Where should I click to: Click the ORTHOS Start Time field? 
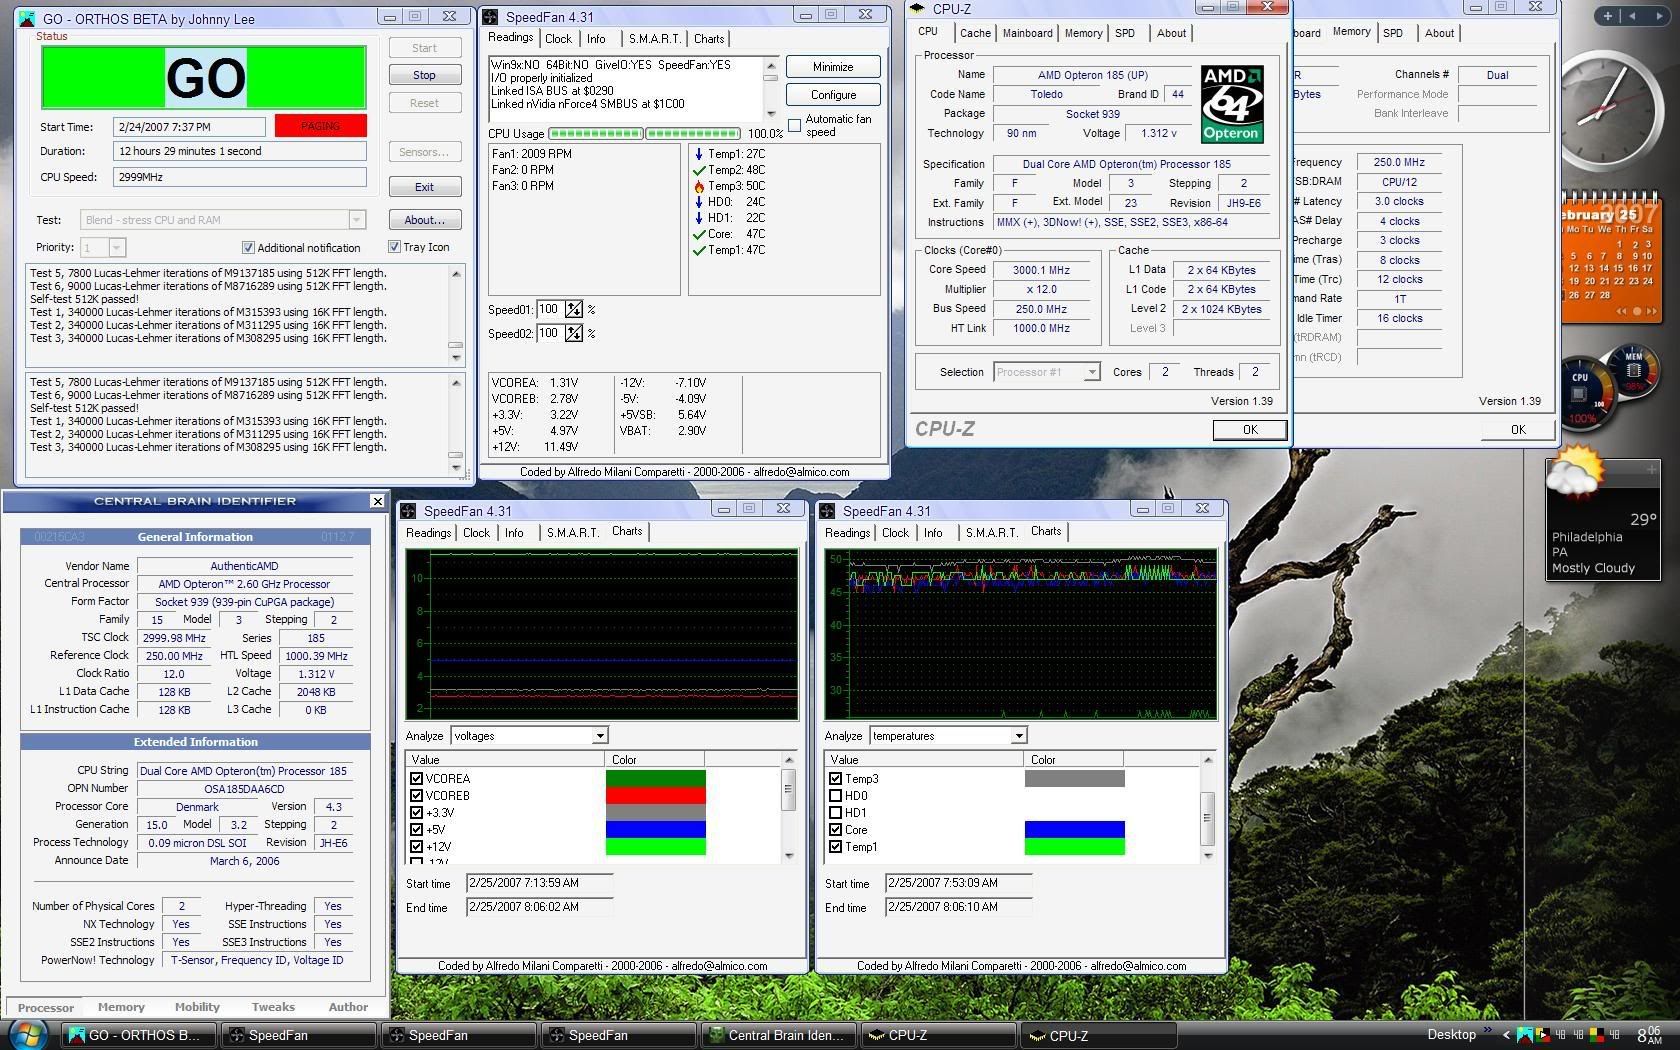(191, 127)
